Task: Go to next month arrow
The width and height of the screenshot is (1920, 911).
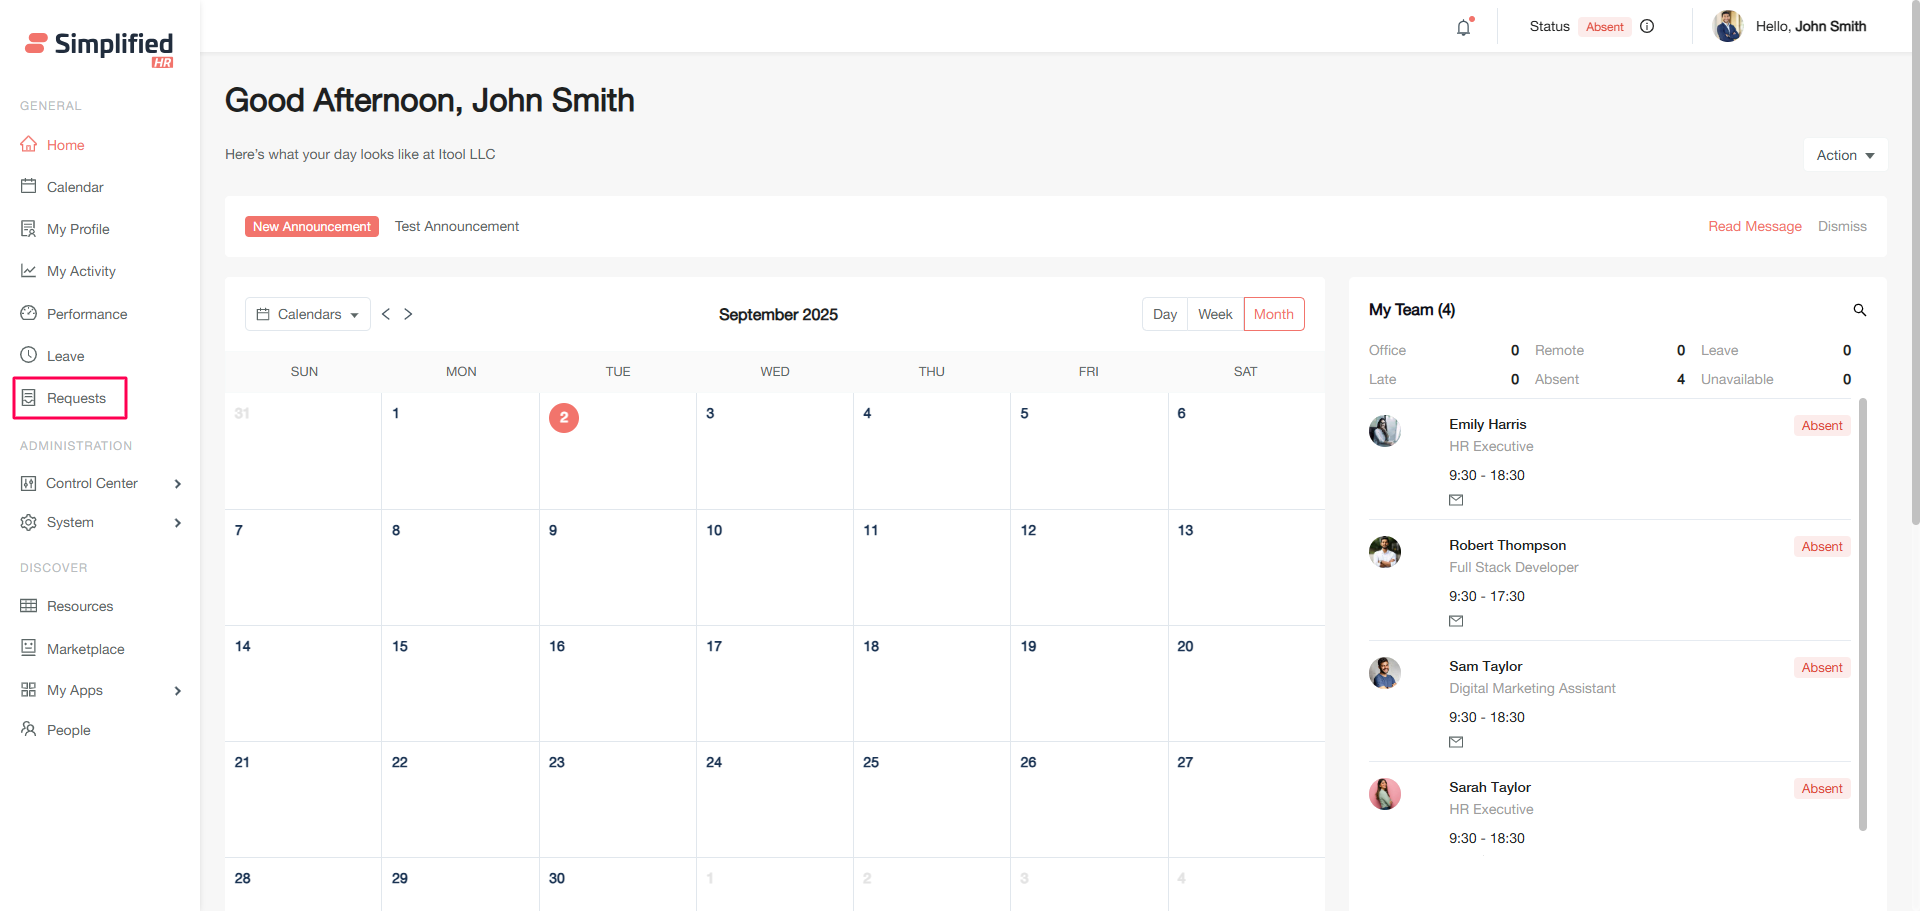Action: (x=408, y=314)
